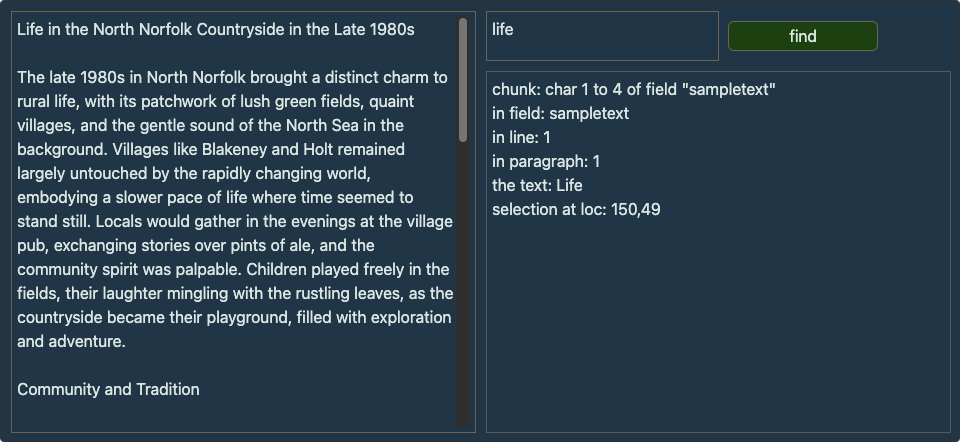Click the "Community and Tradition" heading
This screenshot has height=442, width=960.
(x=108, y=389)
